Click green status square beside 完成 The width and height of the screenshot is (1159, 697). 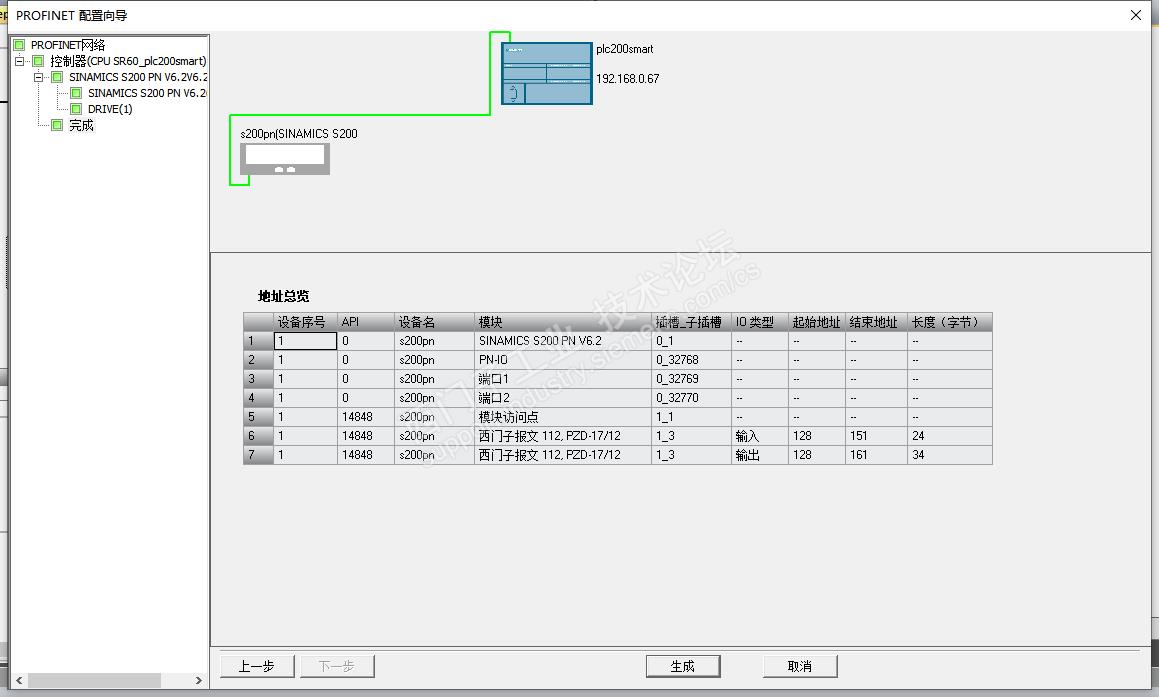(57, 126)
